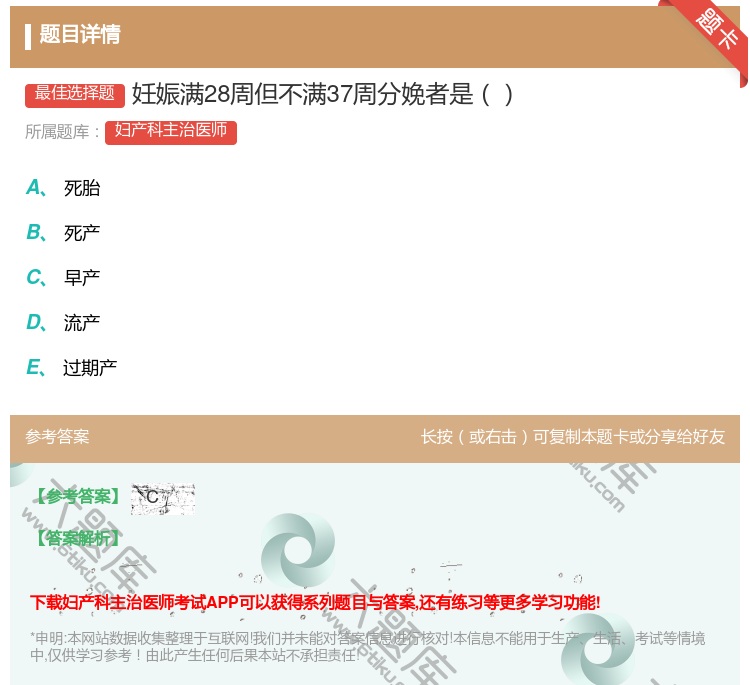Pick answer option D 流产
The height and width of the screenshot is (685, 750).
pos(63,323)
